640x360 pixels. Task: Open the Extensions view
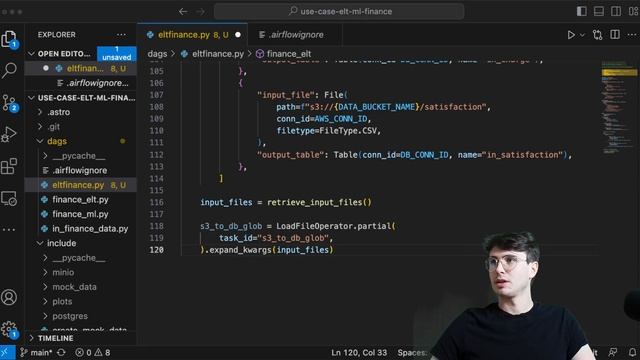(9, 166)
